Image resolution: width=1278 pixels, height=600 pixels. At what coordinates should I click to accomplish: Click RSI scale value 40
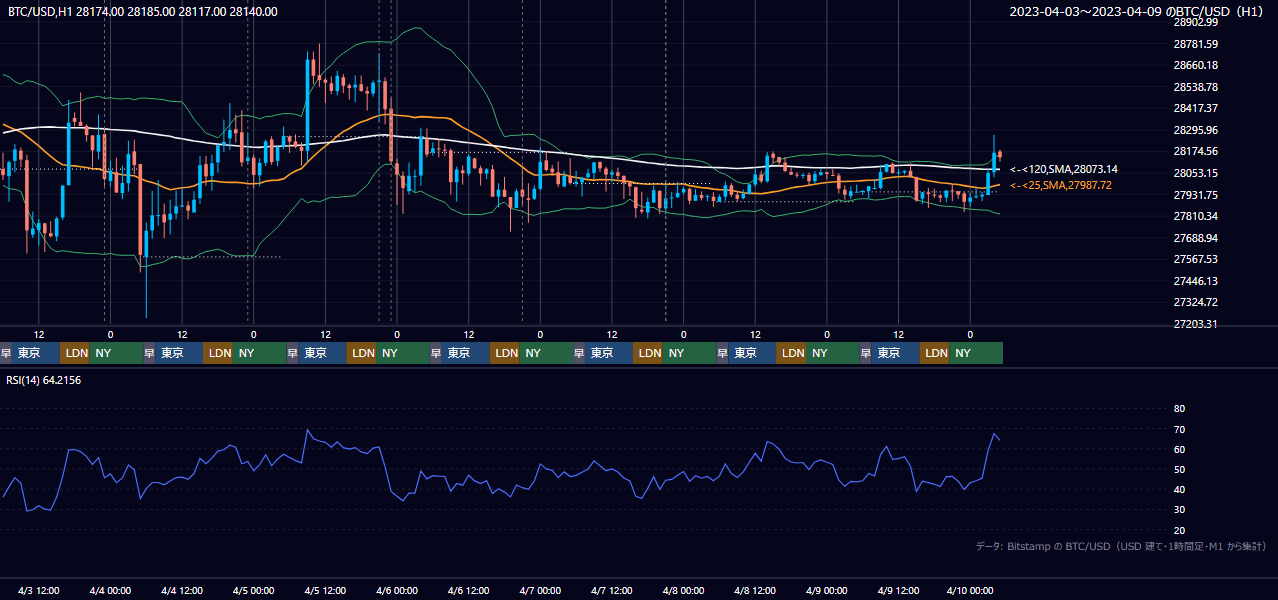[x=1179, y=489]
